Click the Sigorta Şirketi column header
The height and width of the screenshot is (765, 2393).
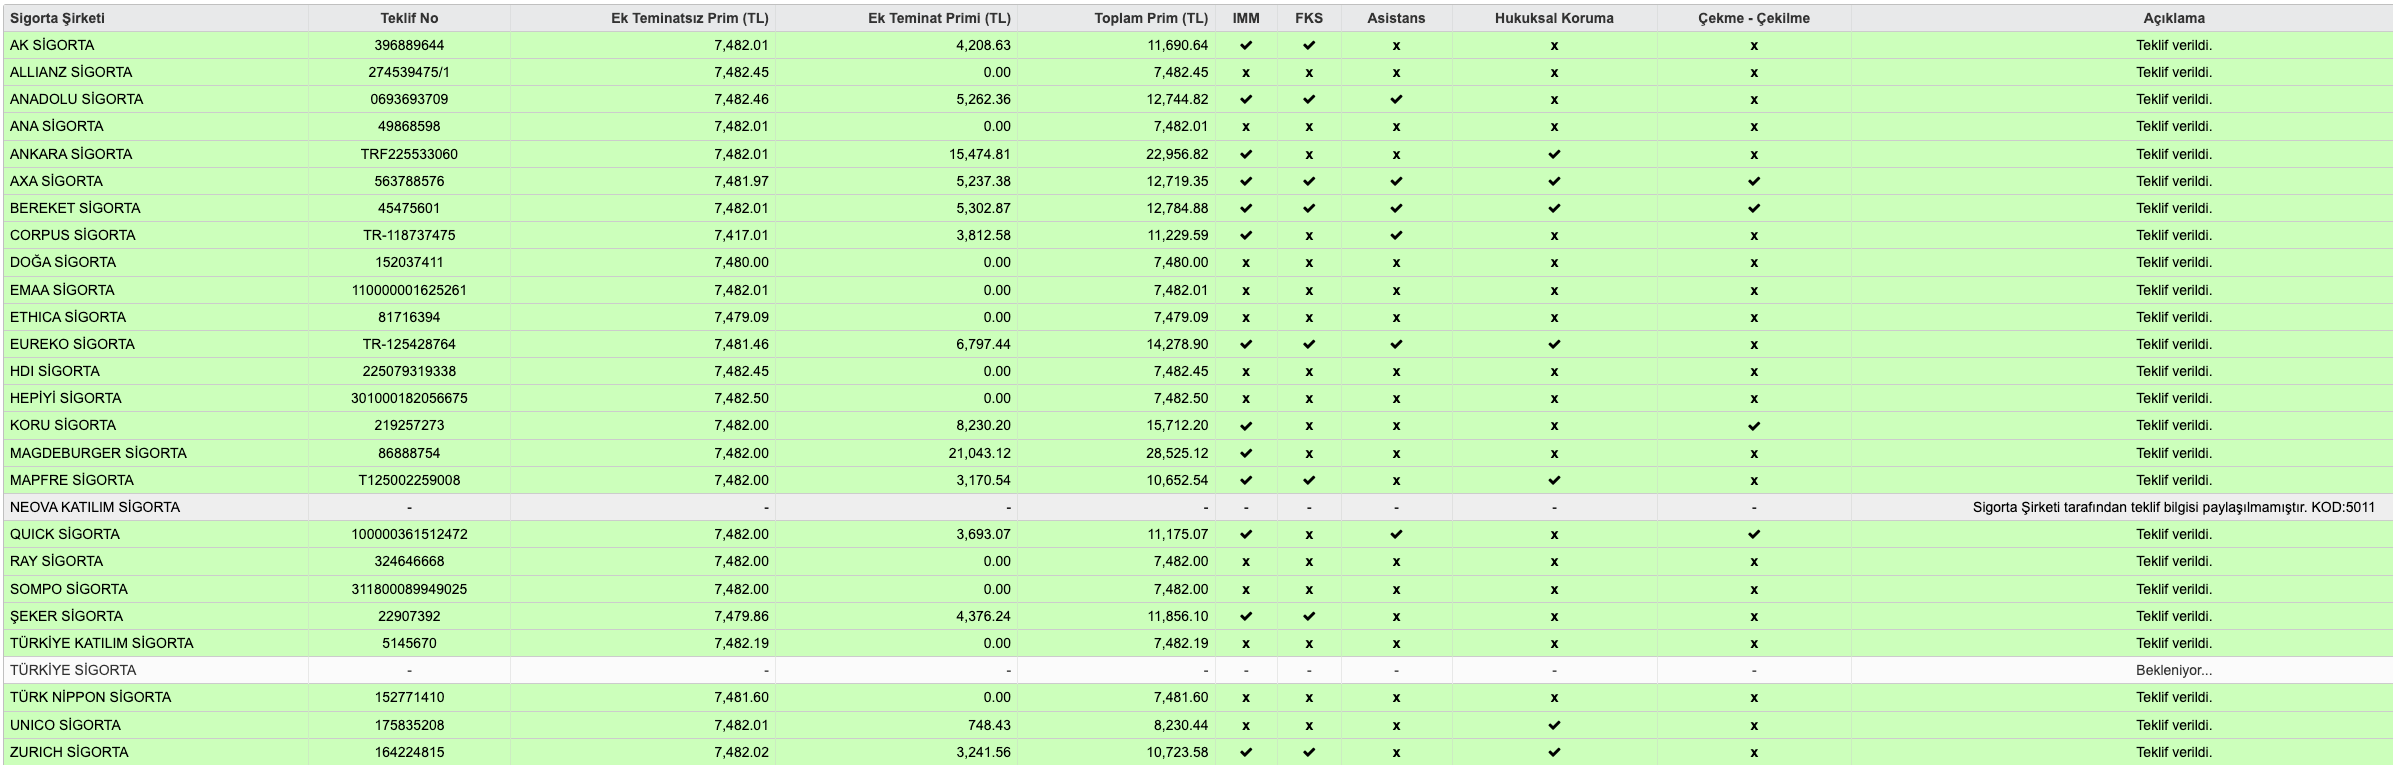57,18
